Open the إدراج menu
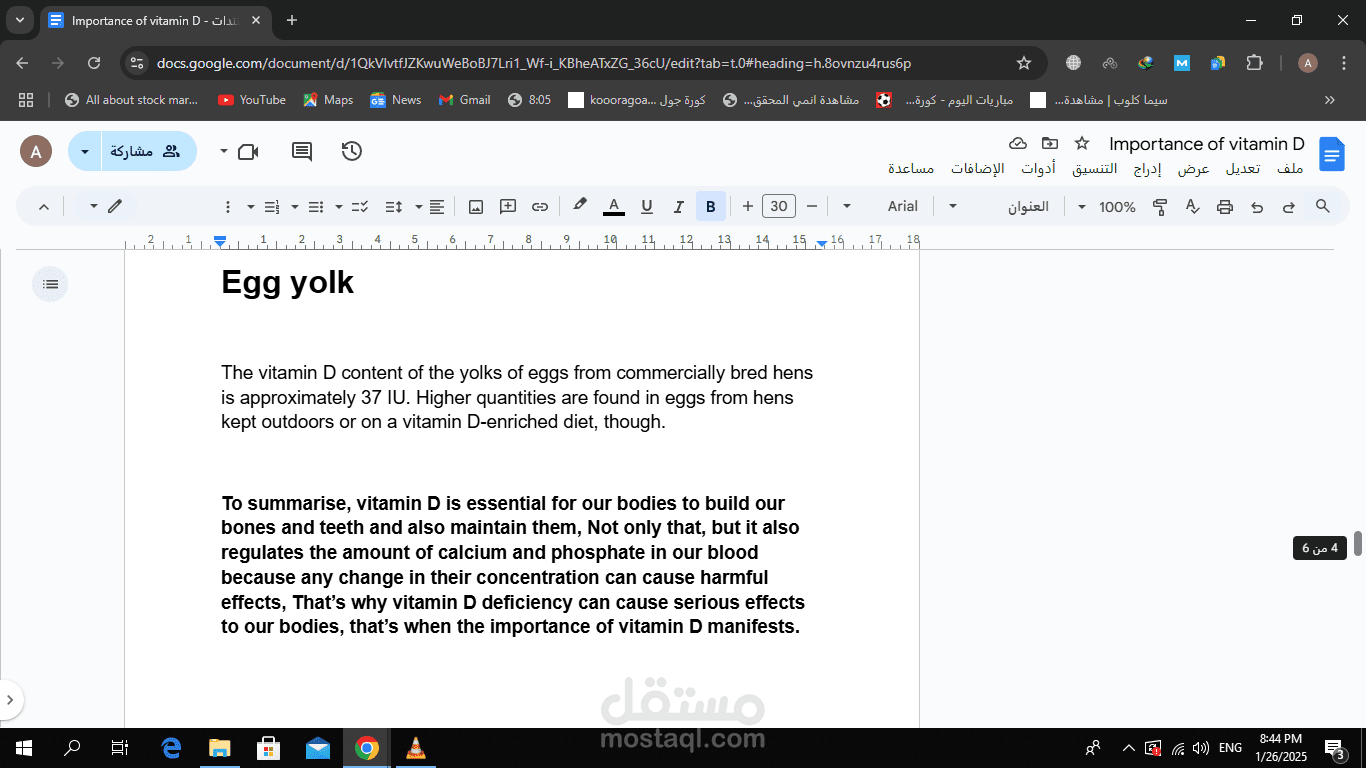This screenshot has height=768, width=1366. click(x=1147, y=169)
